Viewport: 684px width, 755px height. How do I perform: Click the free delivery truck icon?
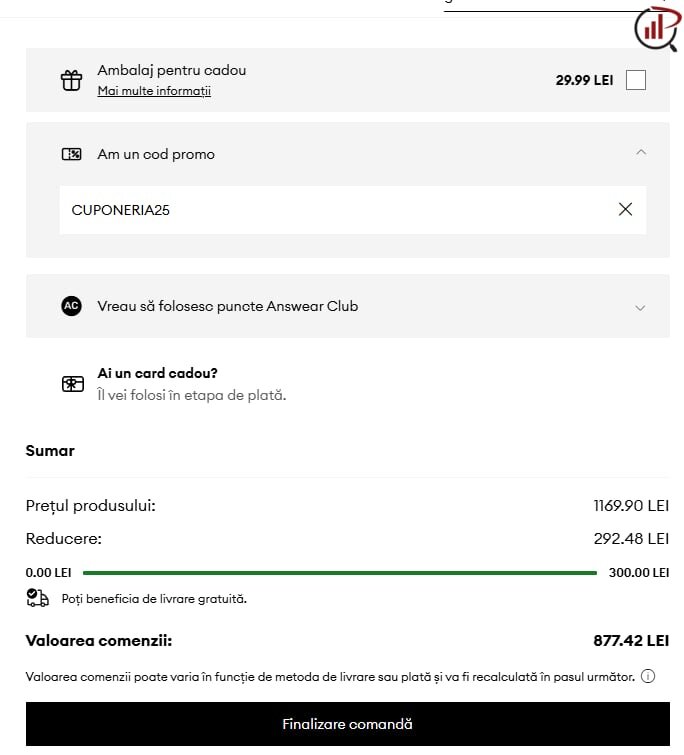point(37,598)
